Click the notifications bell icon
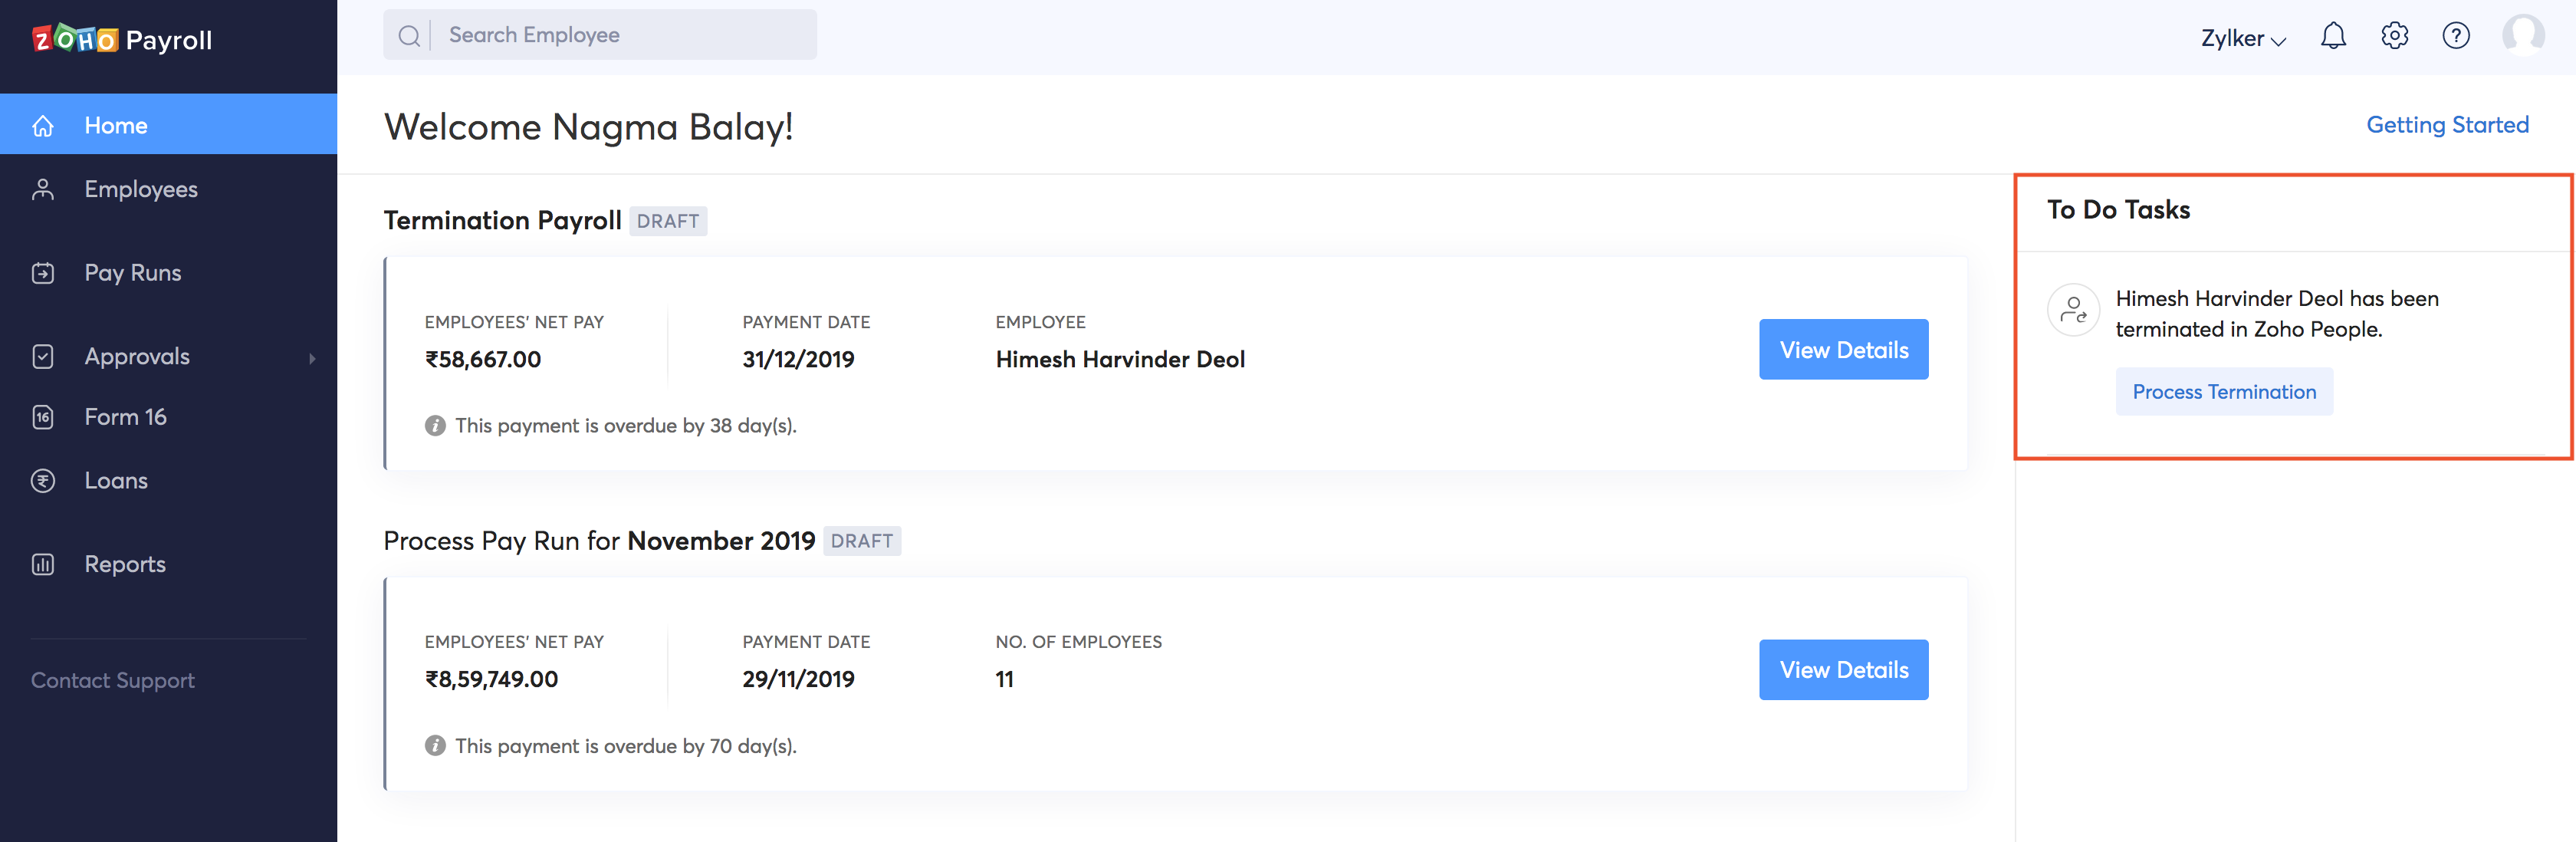Screen dimensions: 2576x842 click(x=2332, y=37)
